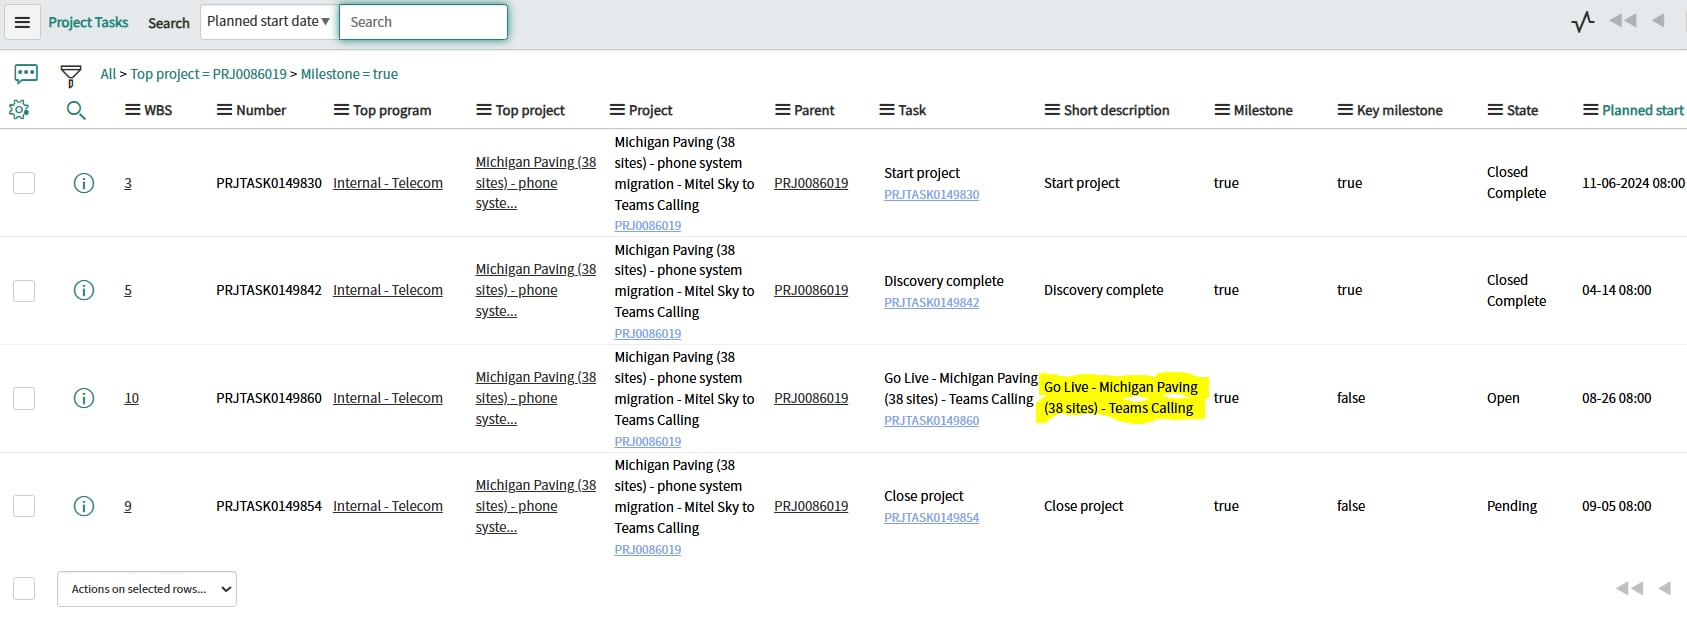Preview record PRJTASK0149854 info icon
Viewport: 1687px width, 629px height.
(84, 506)
